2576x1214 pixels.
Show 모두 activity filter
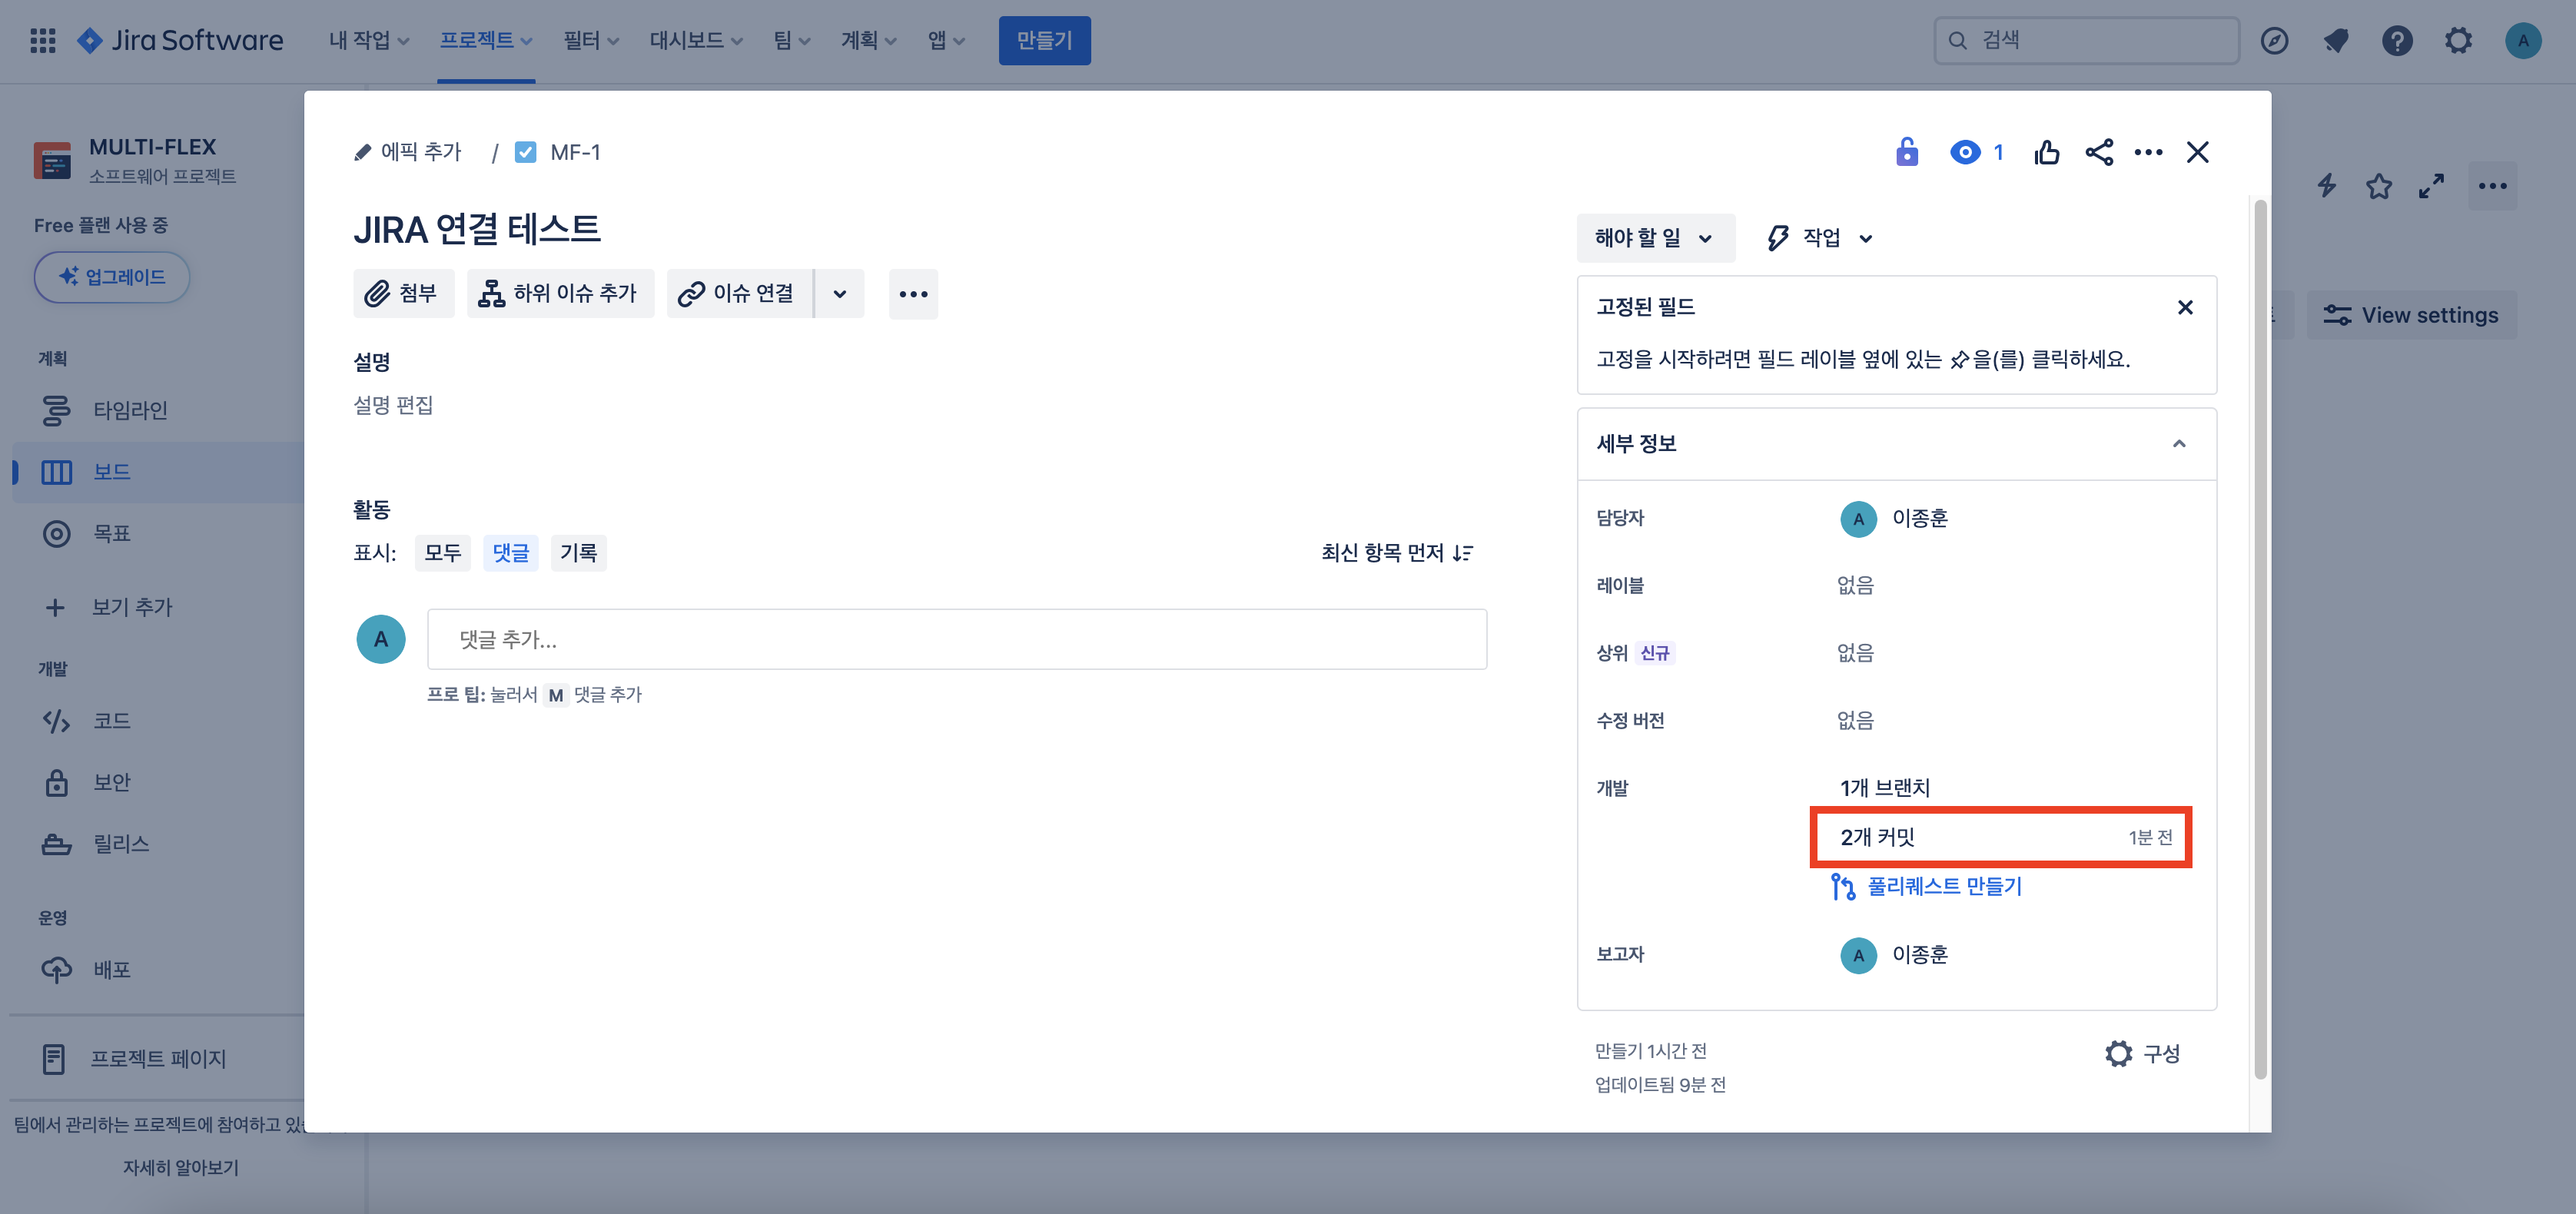442,553
